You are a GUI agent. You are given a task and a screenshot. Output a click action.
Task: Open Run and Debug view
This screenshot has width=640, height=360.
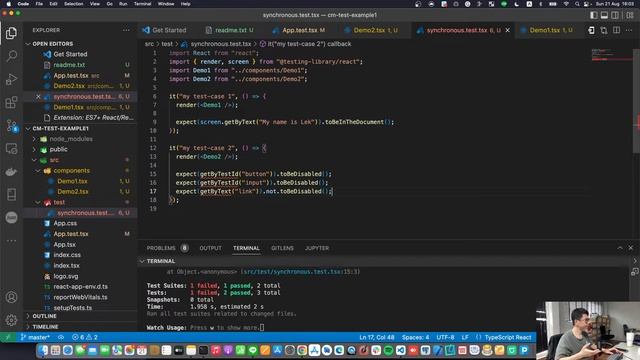11,79
